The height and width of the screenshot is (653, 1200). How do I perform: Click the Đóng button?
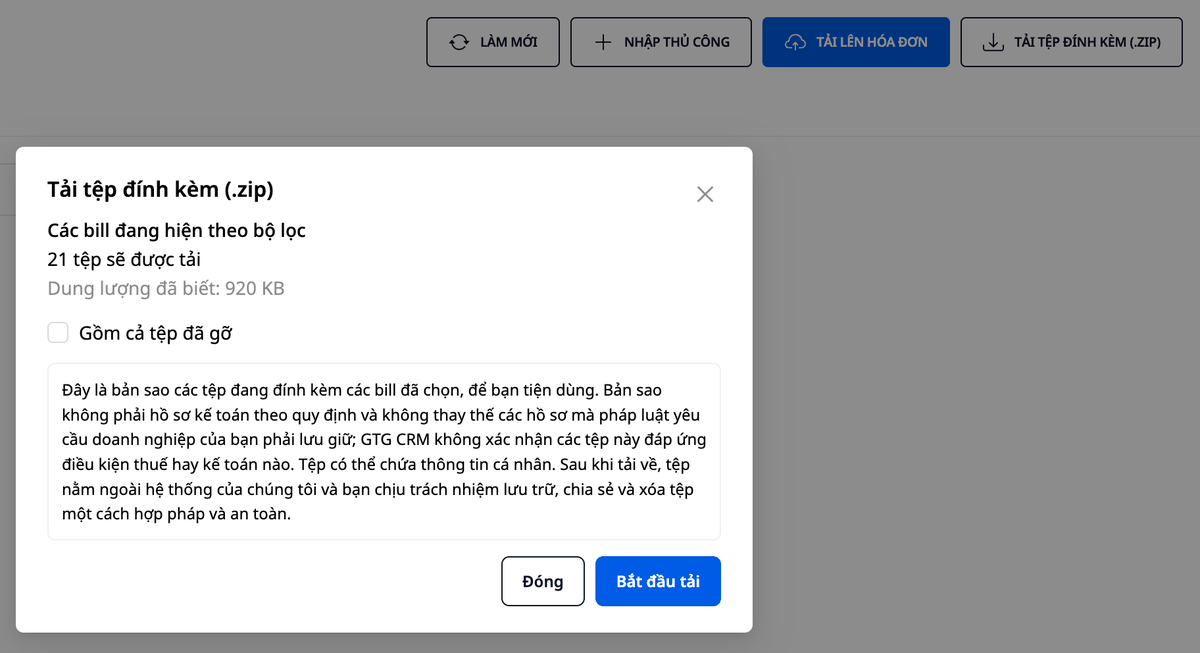[x=543, y=581]
